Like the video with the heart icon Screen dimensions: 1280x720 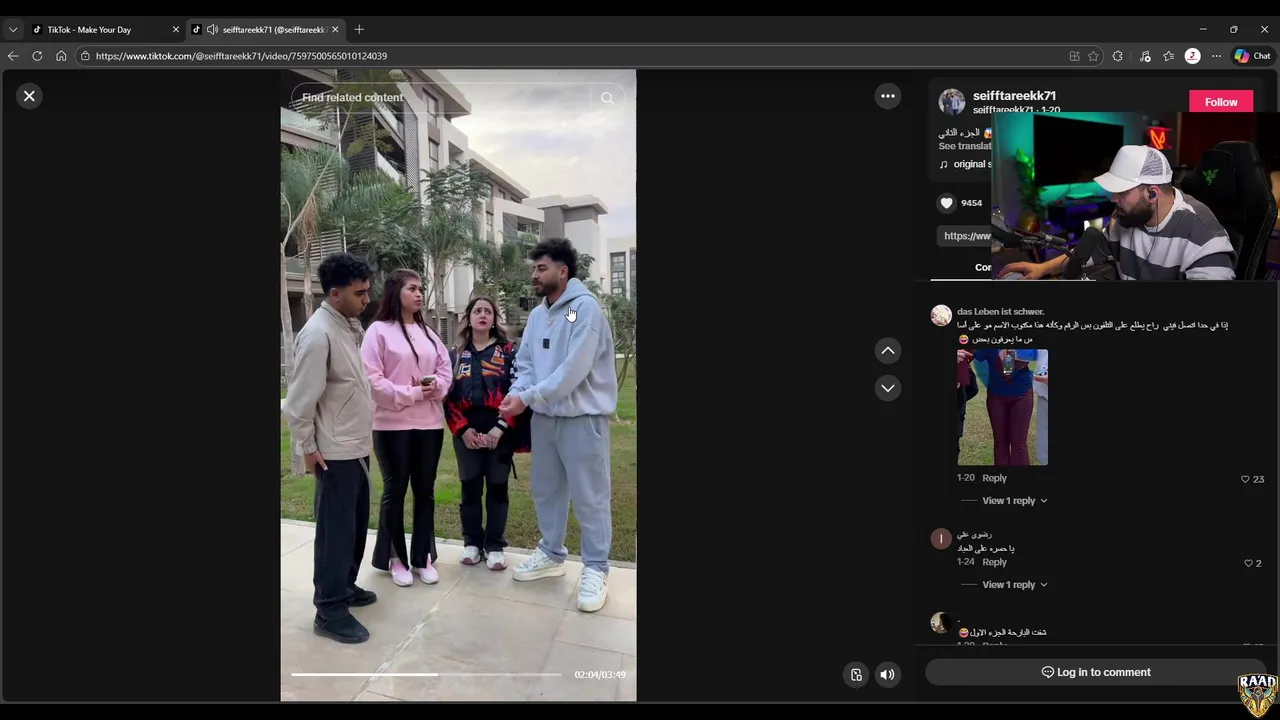(946, 203)
